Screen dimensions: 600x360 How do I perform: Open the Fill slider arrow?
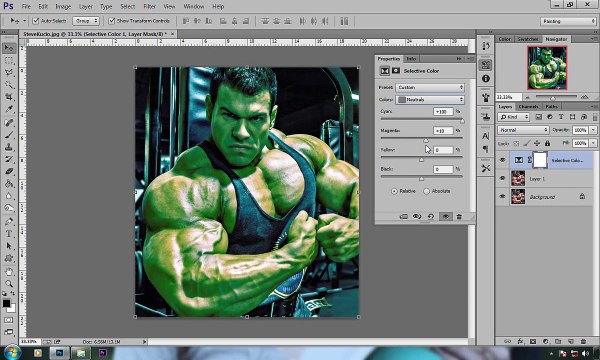coord(593,143)
